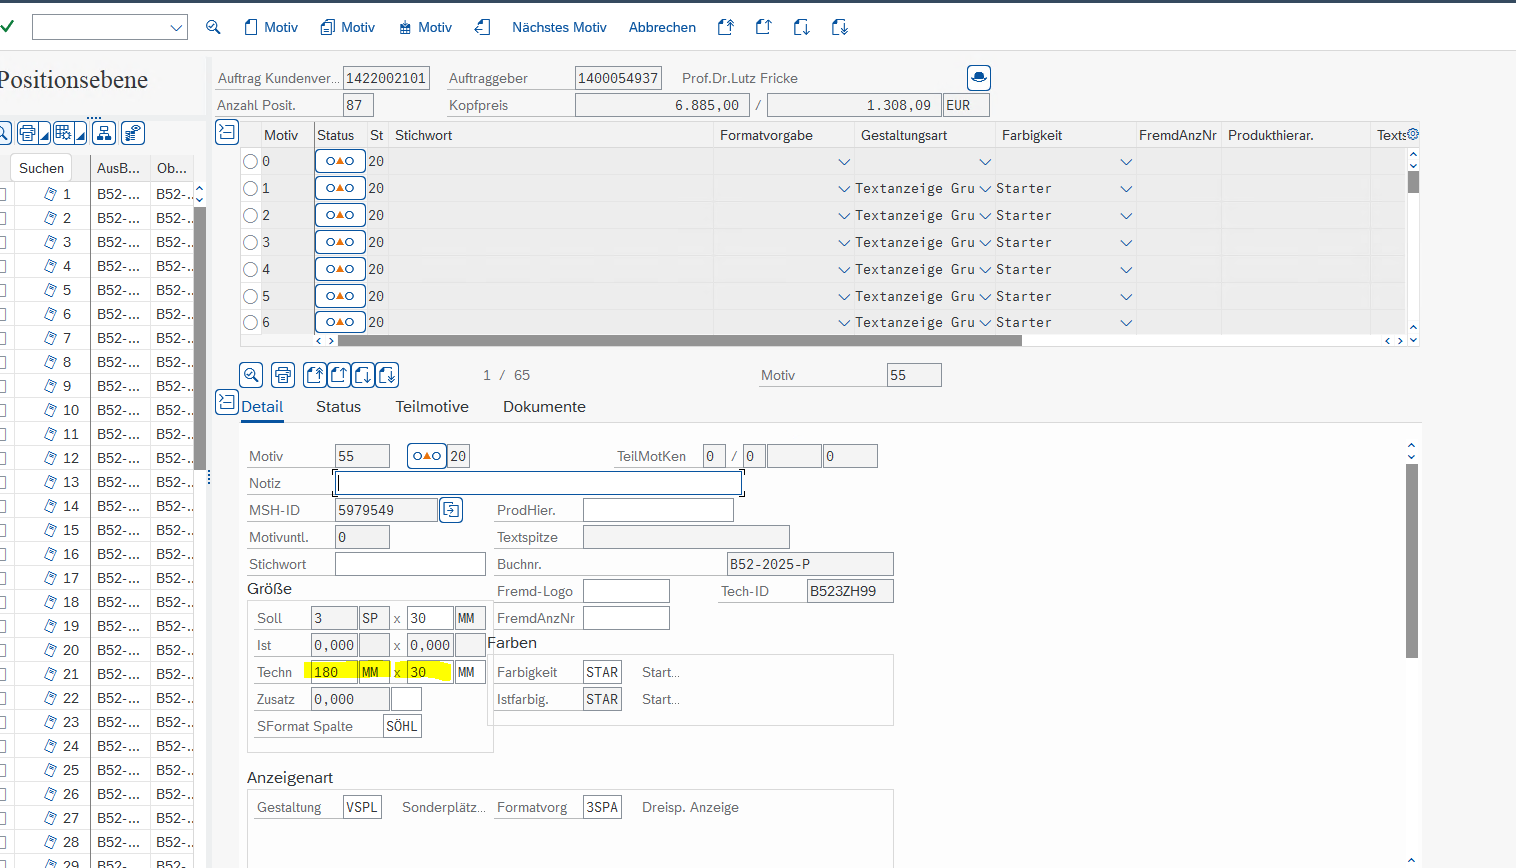Image resolution: width=1516 pixels, height=868 pixels.
Task: Click into the Notiz input field
Action: (539, 483)
